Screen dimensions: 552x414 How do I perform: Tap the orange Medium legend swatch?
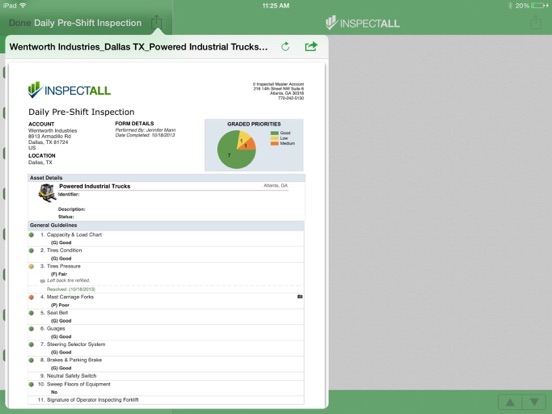[x=274, y=144]
